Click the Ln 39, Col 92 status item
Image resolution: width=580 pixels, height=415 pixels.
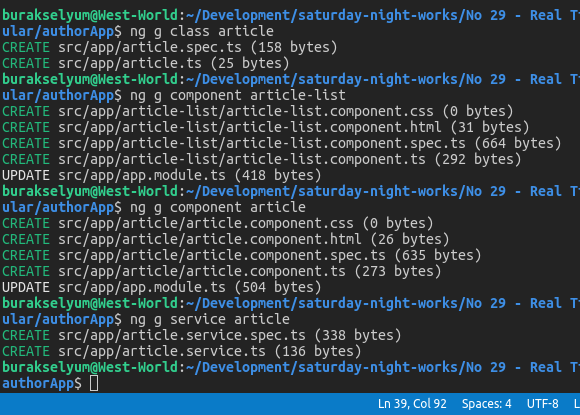click(412, 404)
